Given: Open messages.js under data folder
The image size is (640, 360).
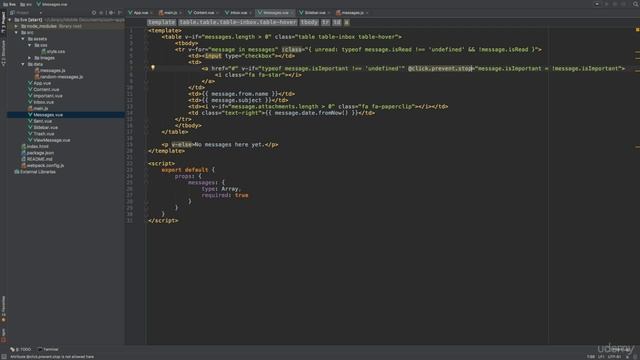Looking at the screenshot, I should [49, 71].
